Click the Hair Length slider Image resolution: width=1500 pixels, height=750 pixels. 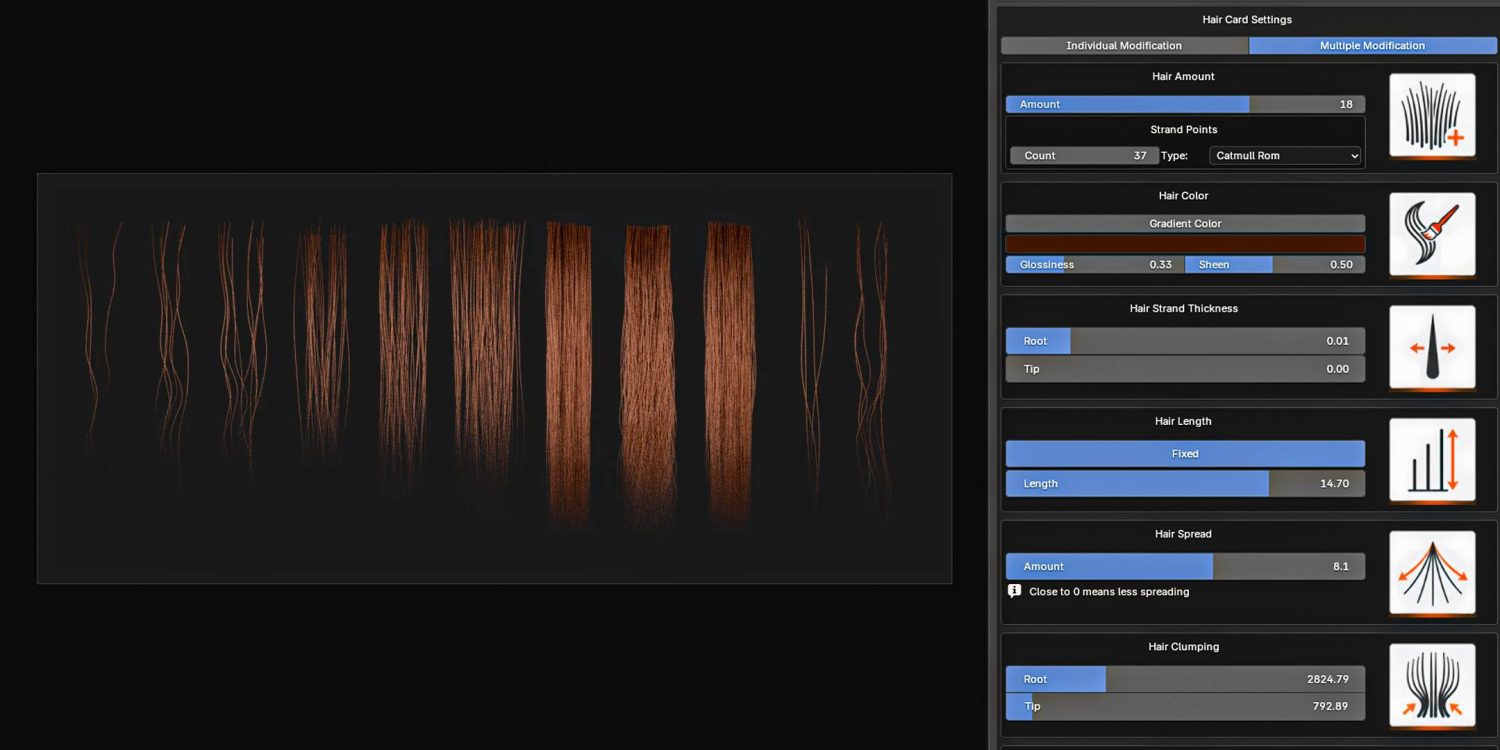(1185, 484)
